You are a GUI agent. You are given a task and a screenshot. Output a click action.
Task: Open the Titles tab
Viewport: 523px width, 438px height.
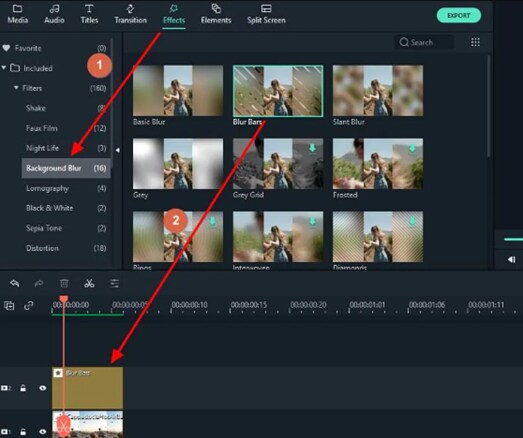click(89, 14)
